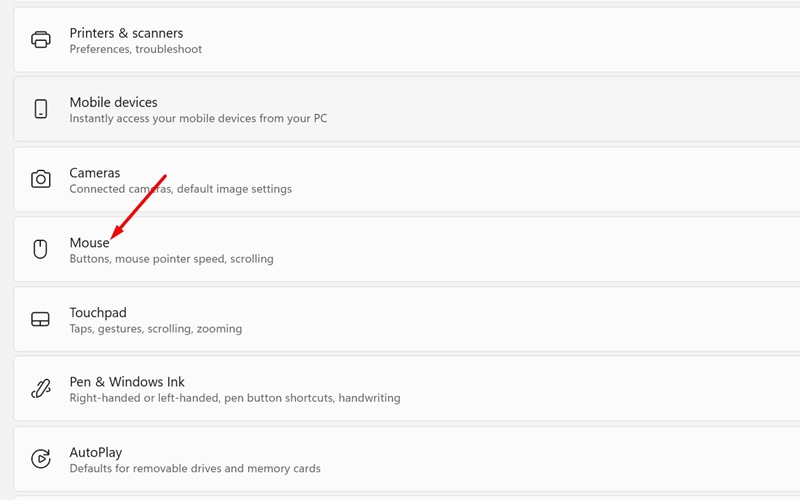The width and height of the screenshot is (800, 500).
Task: Click the Mobile devices phone icon
Action: click(41, 109)
